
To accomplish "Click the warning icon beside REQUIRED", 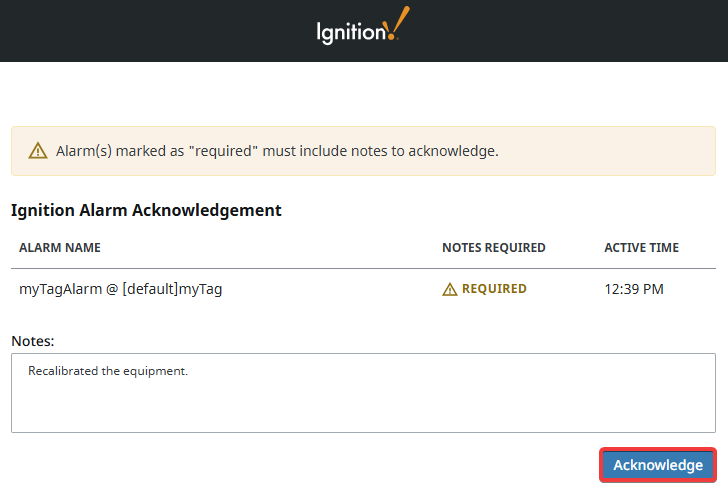I will [x=449, y=289].
